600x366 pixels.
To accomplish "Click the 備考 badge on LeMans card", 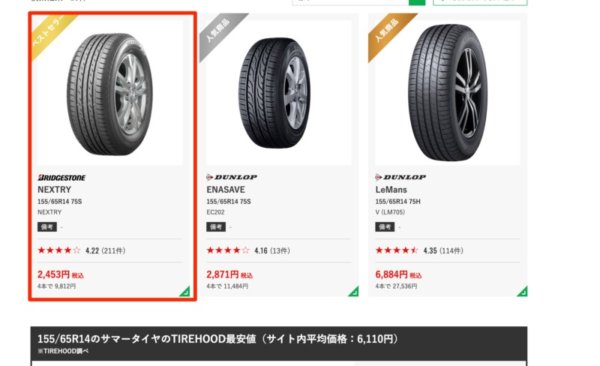I will [x=385, y=227].
